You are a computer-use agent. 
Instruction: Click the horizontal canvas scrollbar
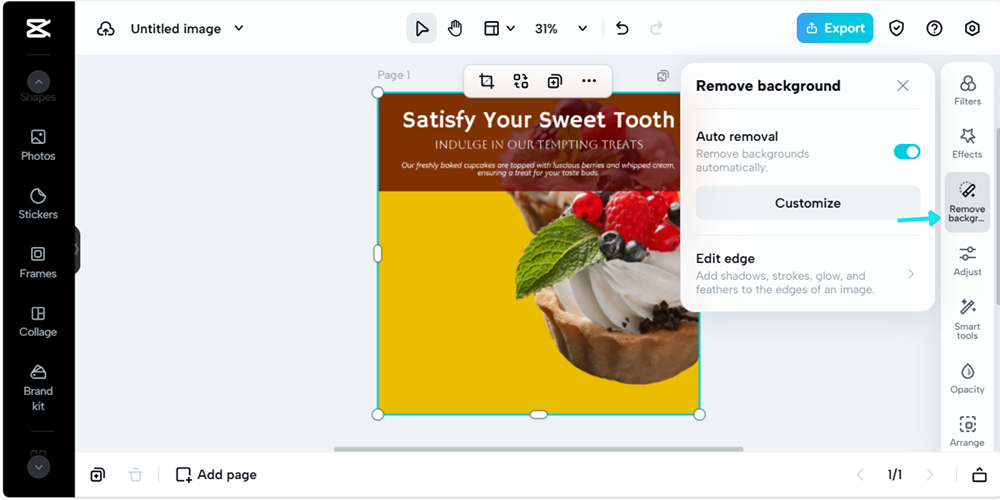click(538, 449)
